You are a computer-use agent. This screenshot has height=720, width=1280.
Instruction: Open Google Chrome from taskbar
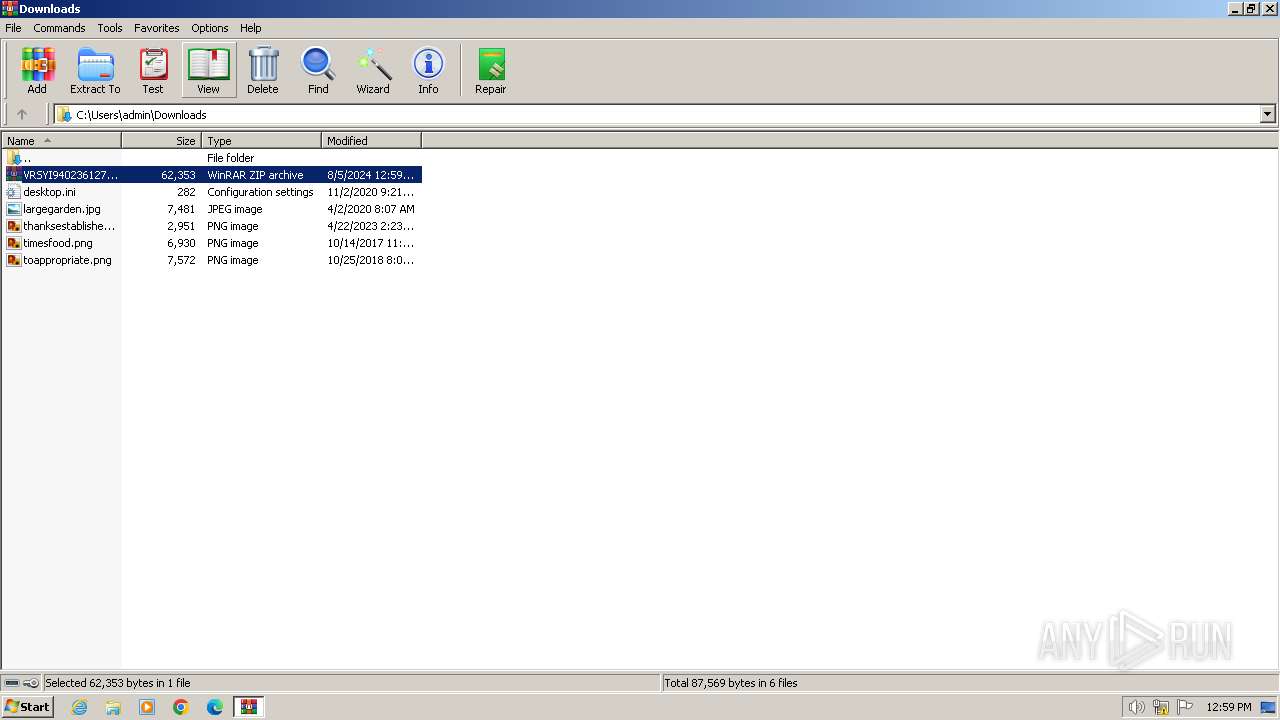coord(181,707)
